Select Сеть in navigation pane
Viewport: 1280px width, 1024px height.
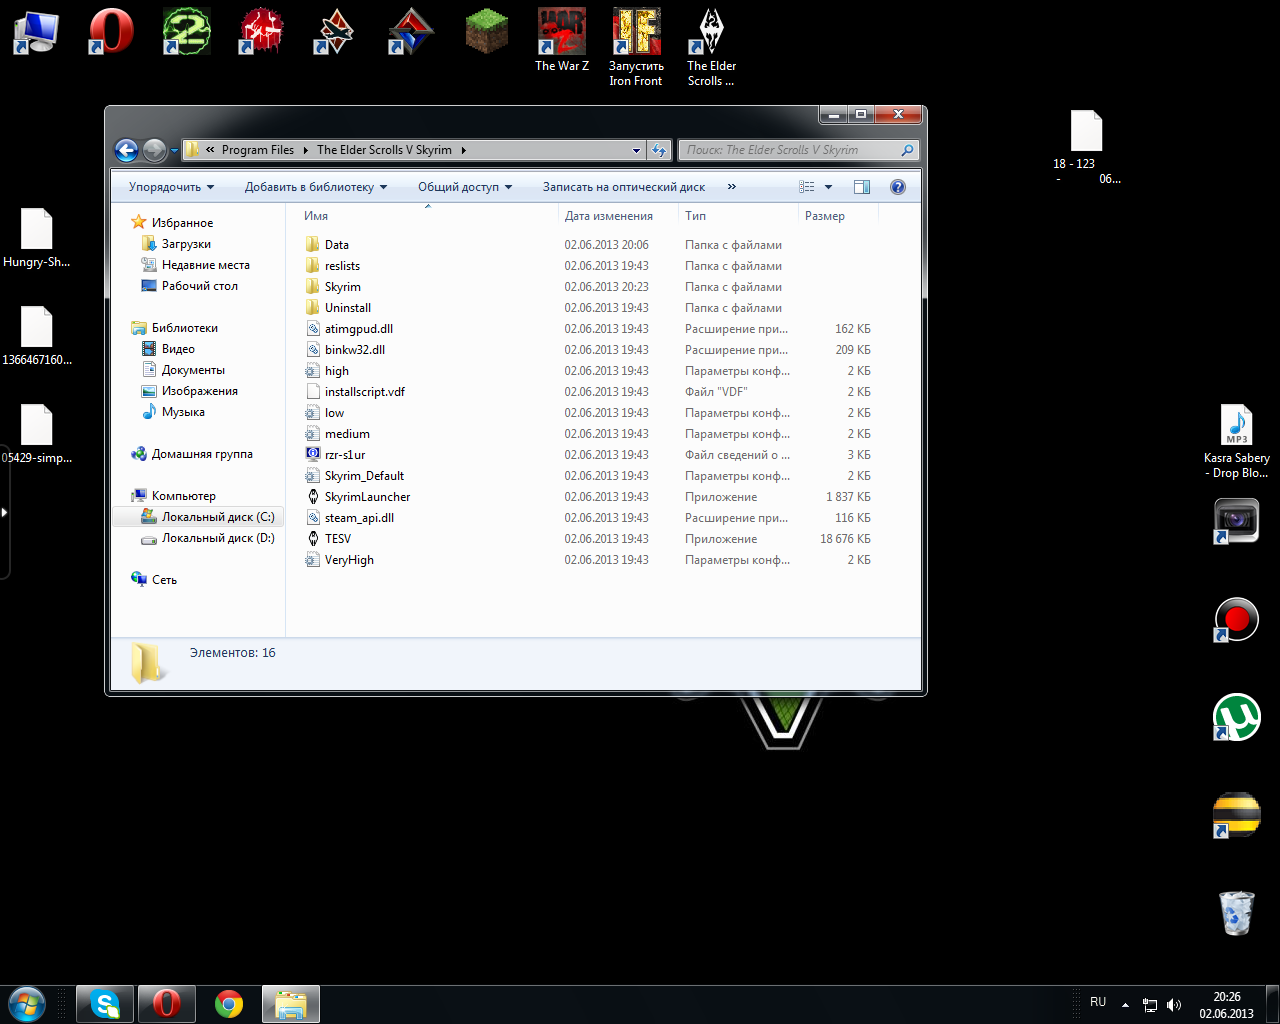tap(164, 580)
